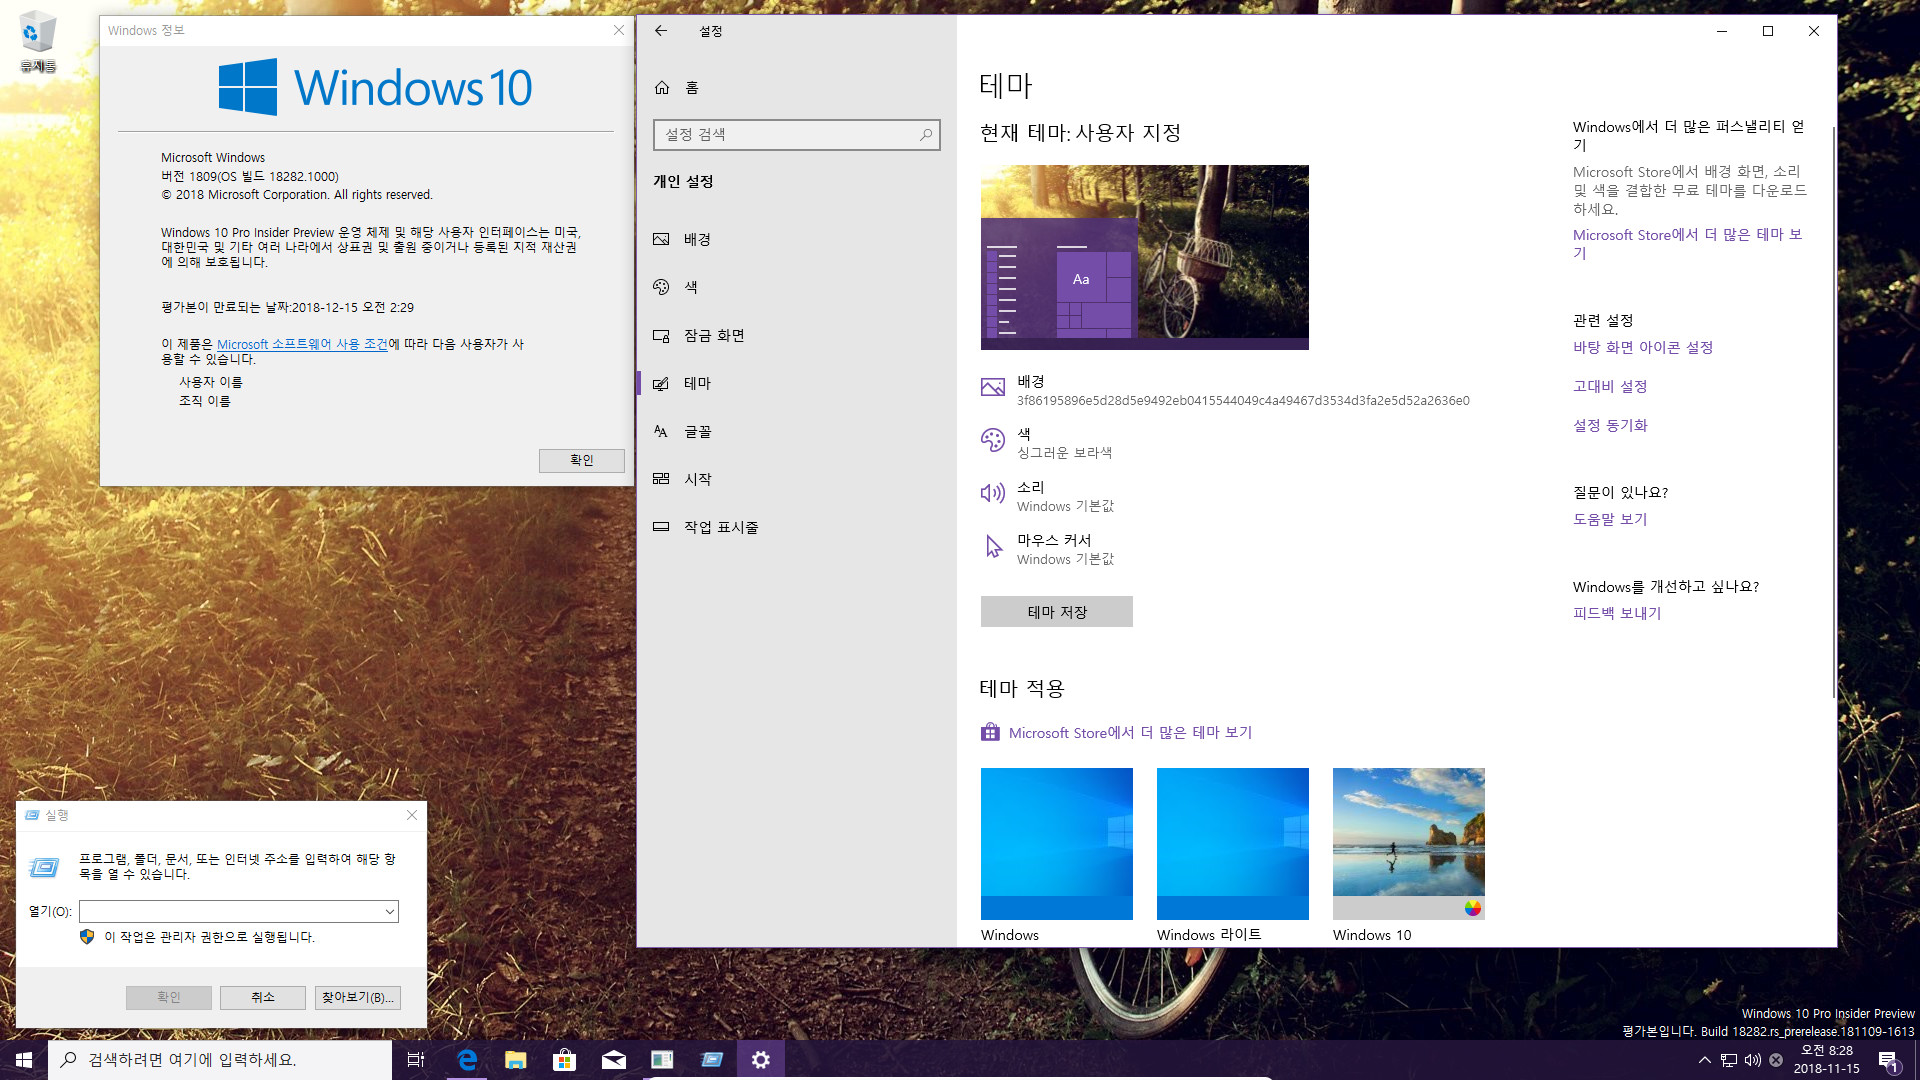Screen dimensions: 1920x1080
Task: Expand the 열기 dropdown arrow in Run dialog
Action: (389, 911)
